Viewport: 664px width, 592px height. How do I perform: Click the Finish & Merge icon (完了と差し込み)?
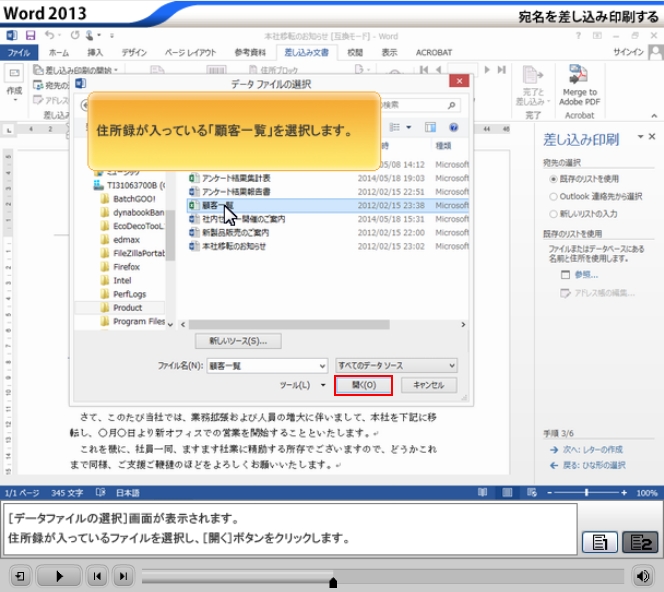532,75
